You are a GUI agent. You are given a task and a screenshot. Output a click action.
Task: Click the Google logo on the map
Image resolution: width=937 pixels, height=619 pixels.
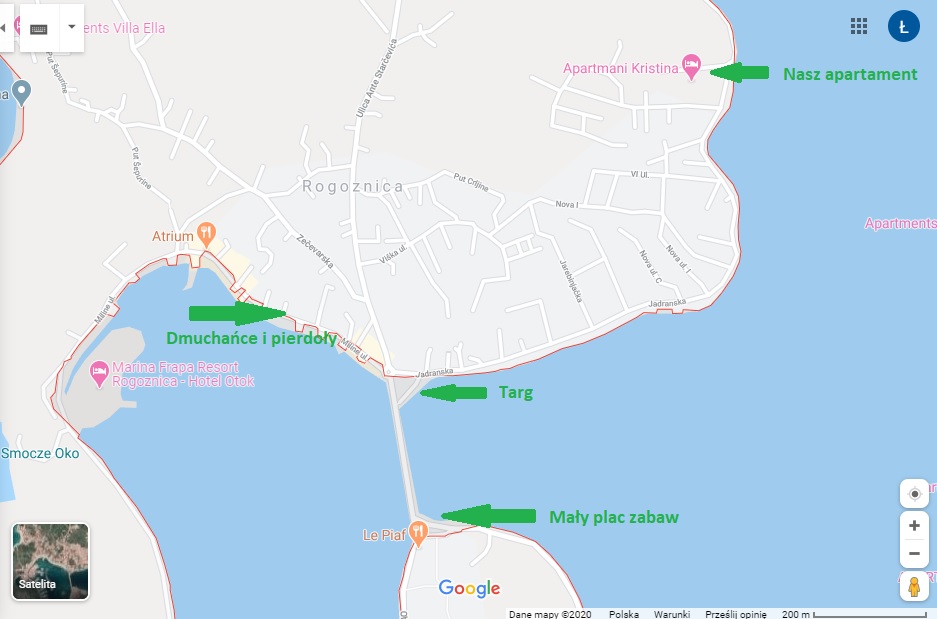click(469, 588)
